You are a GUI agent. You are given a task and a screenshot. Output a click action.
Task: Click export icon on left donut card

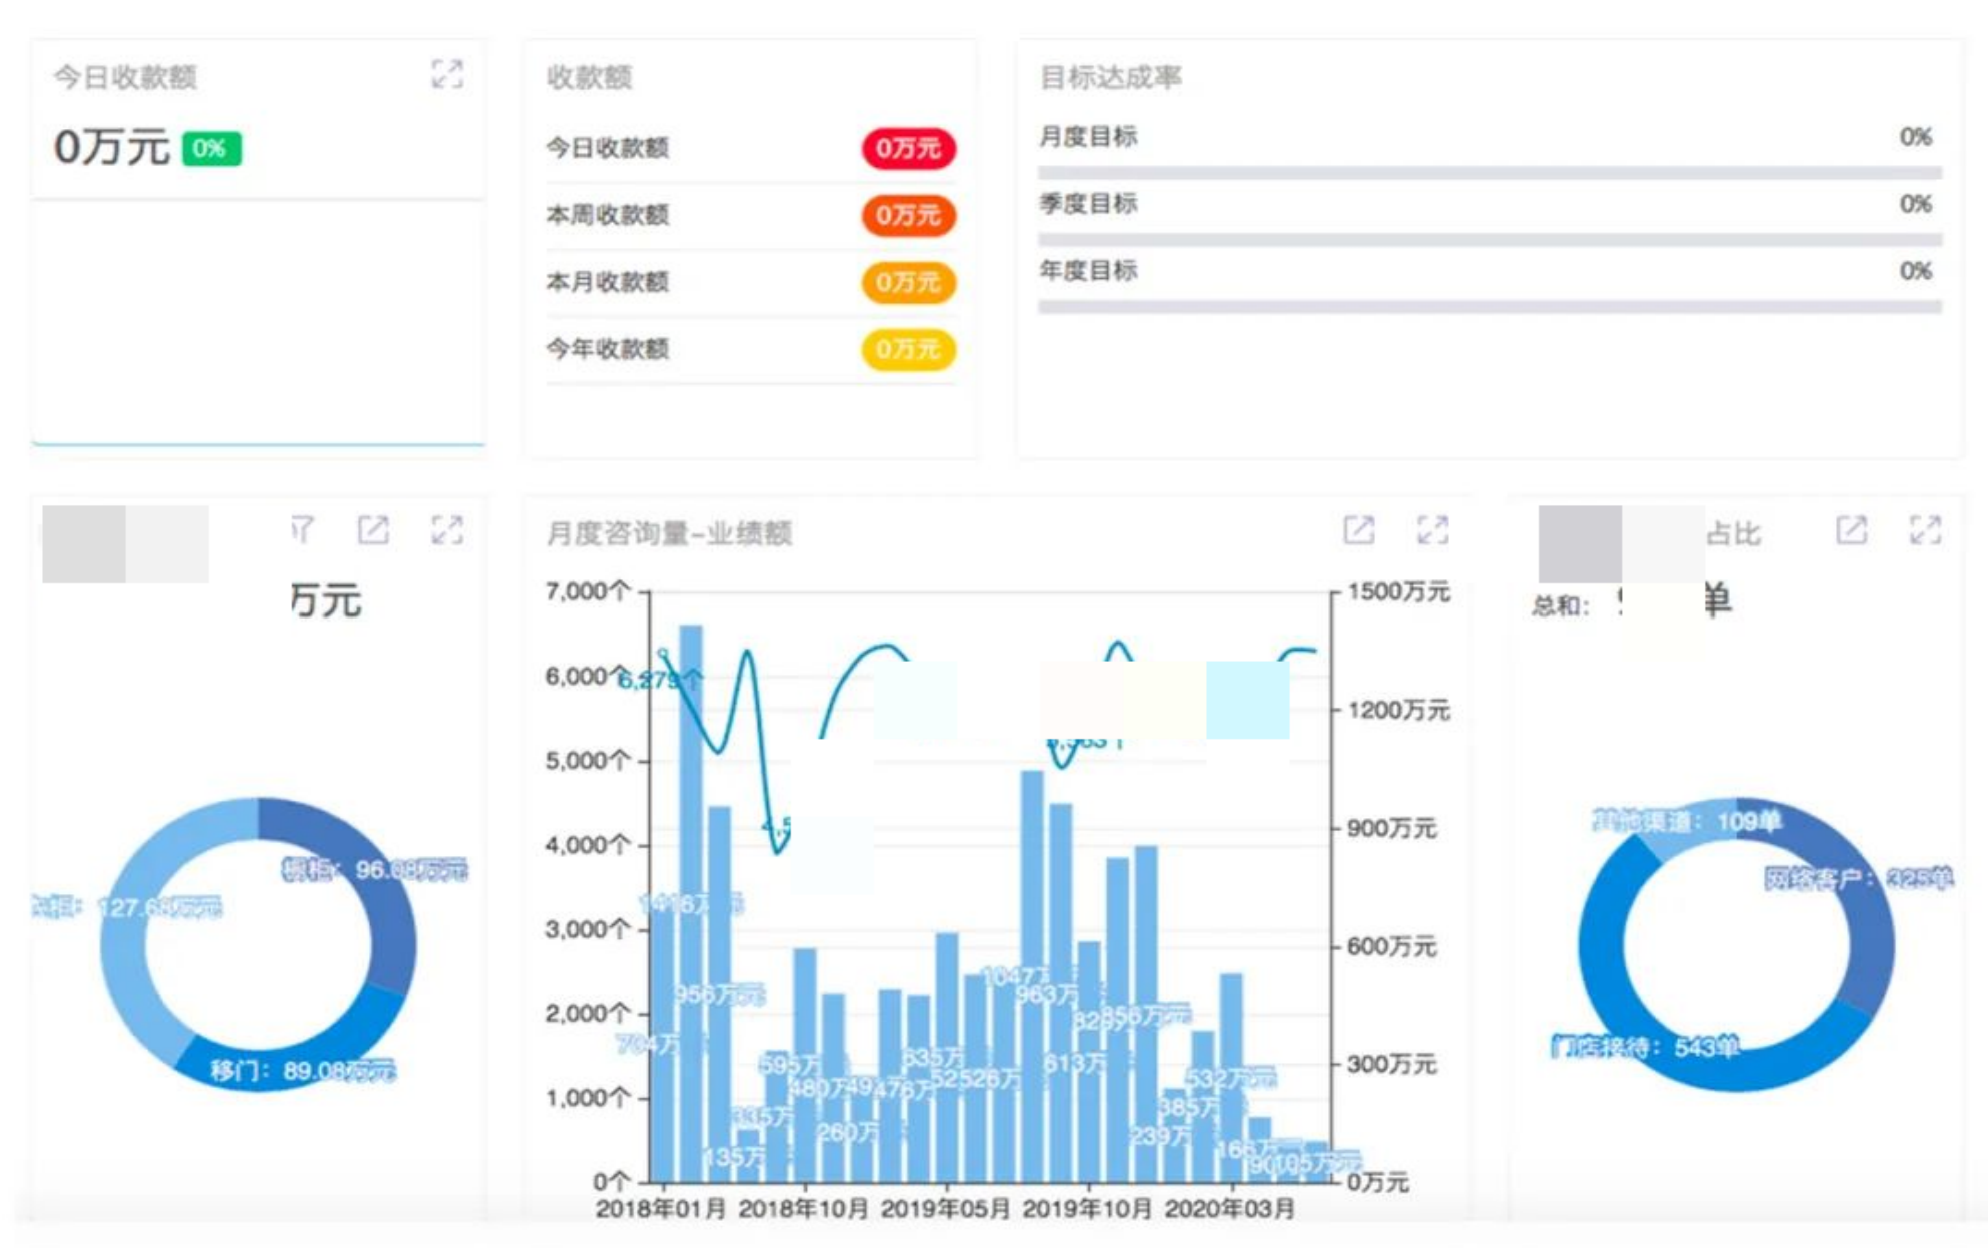(x=373, y=530)
